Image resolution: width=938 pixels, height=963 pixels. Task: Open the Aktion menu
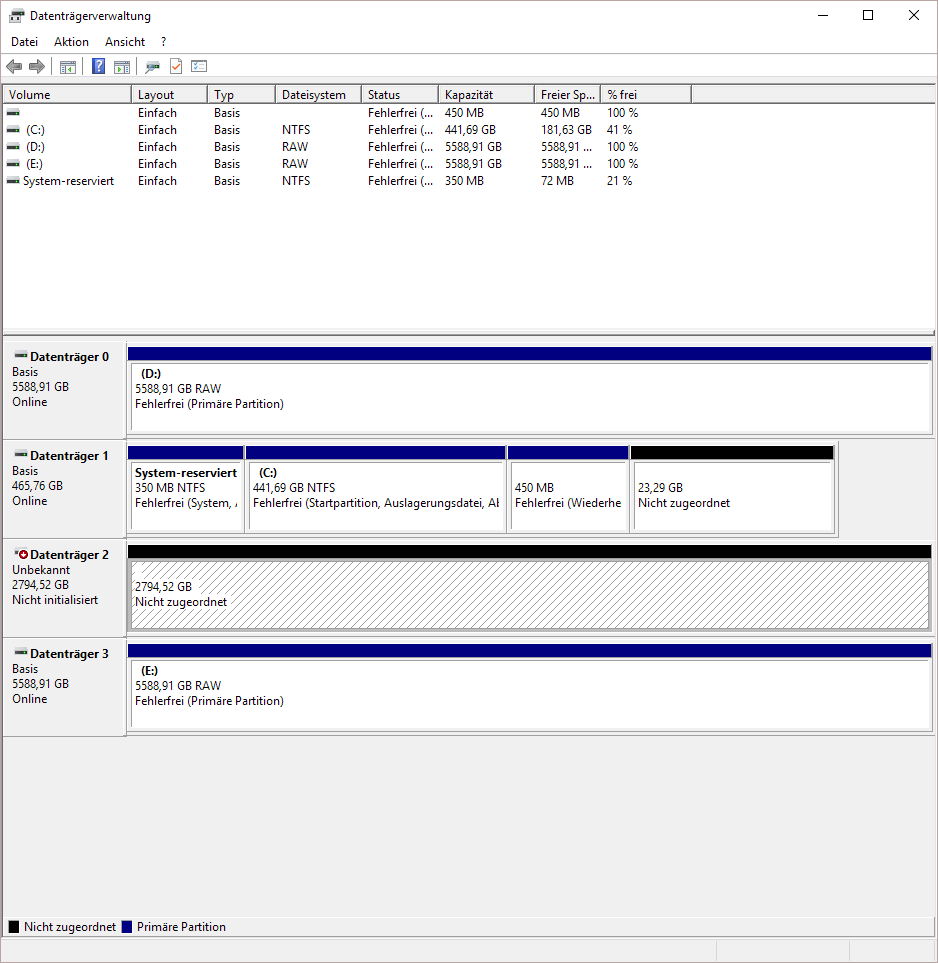point(71,42)
